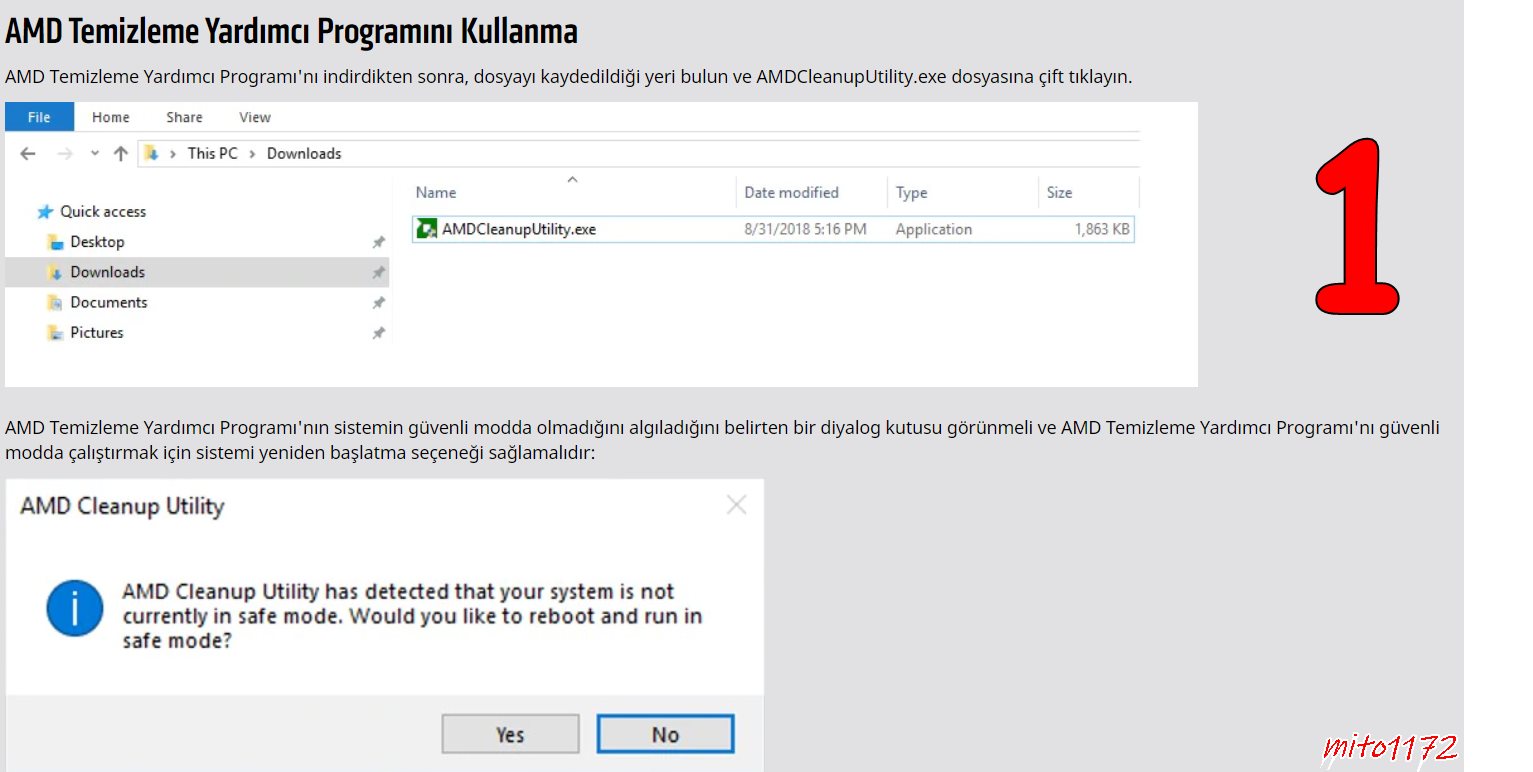Open Documents in the navigation pane

click(108, 302)
